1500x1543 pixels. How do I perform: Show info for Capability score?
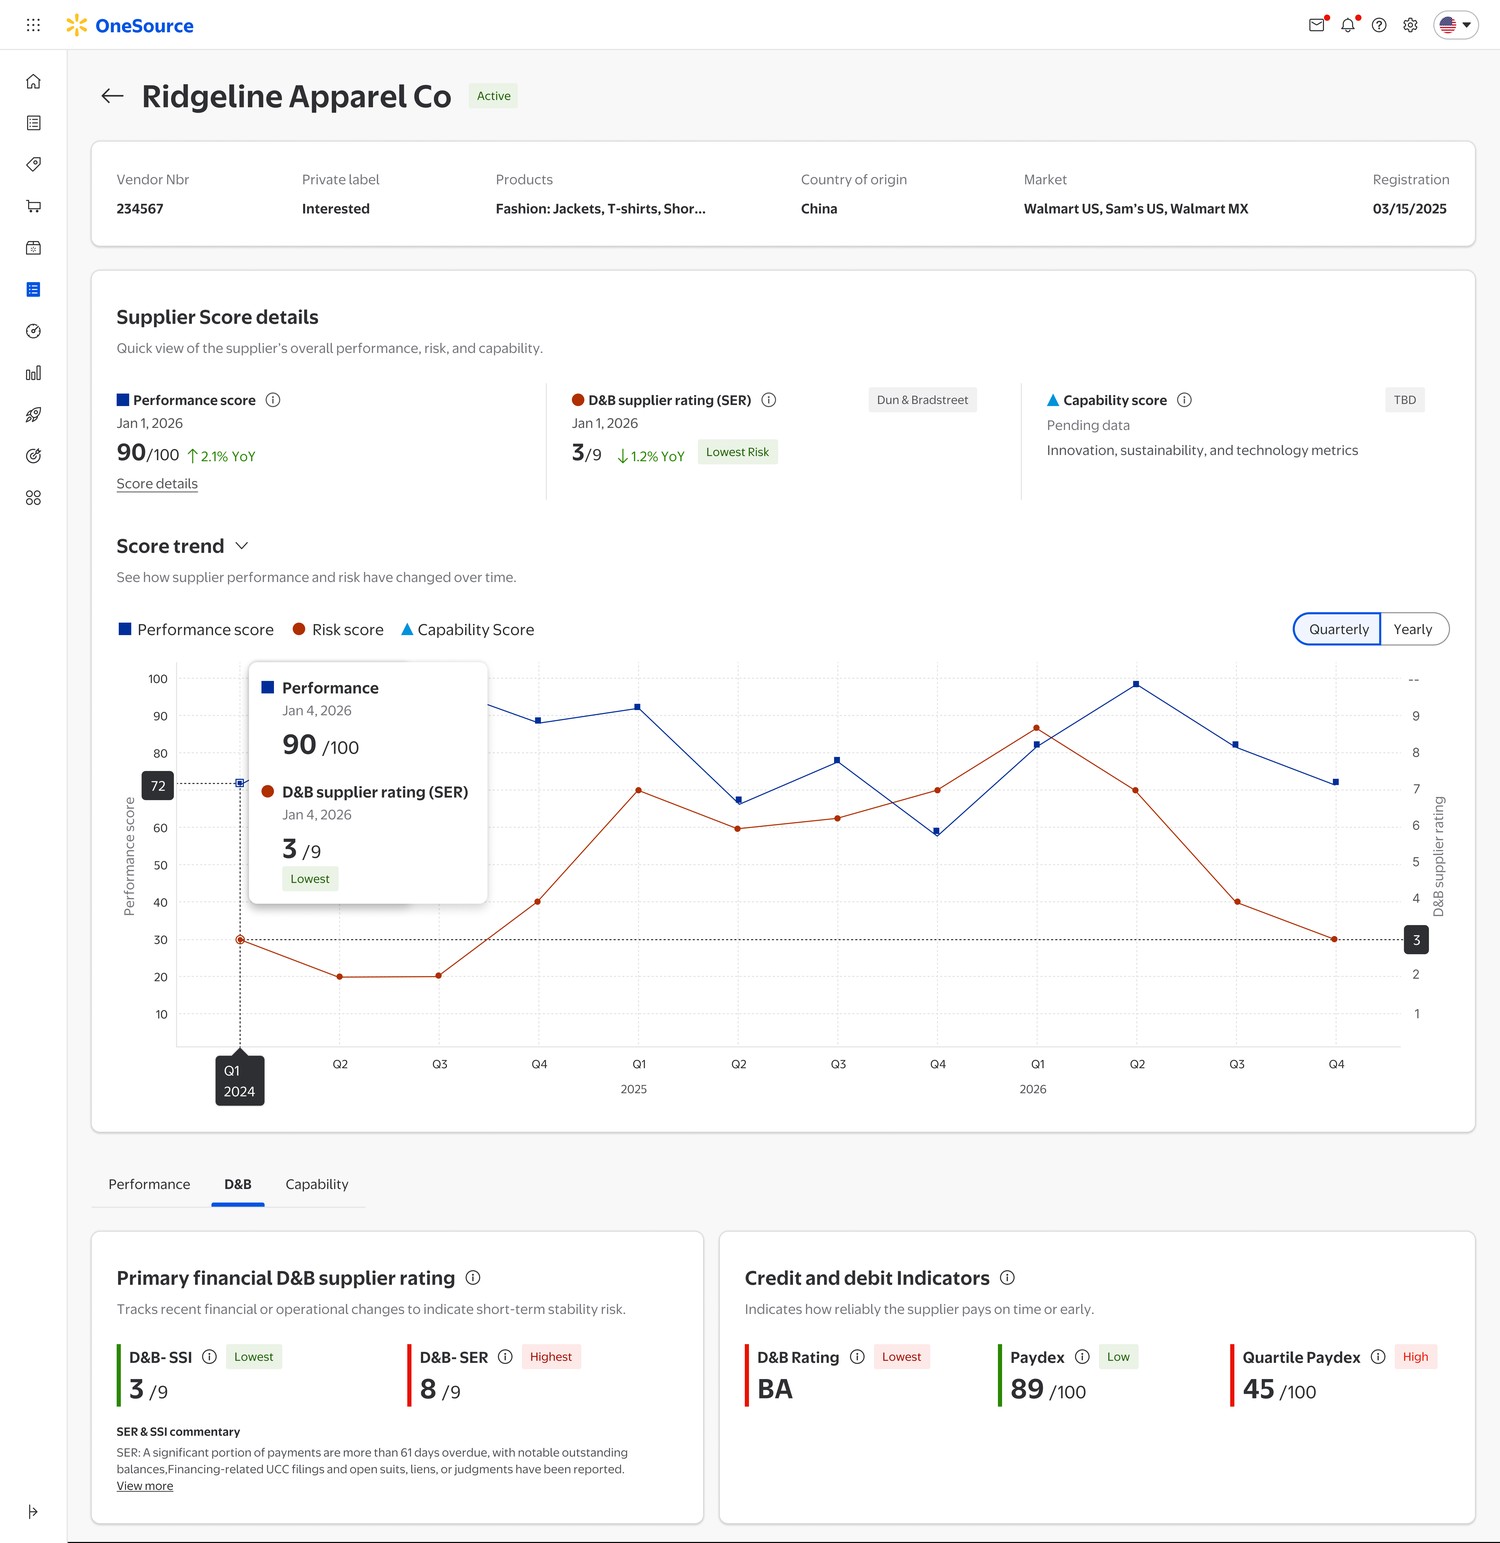(x=1184, y=400)
